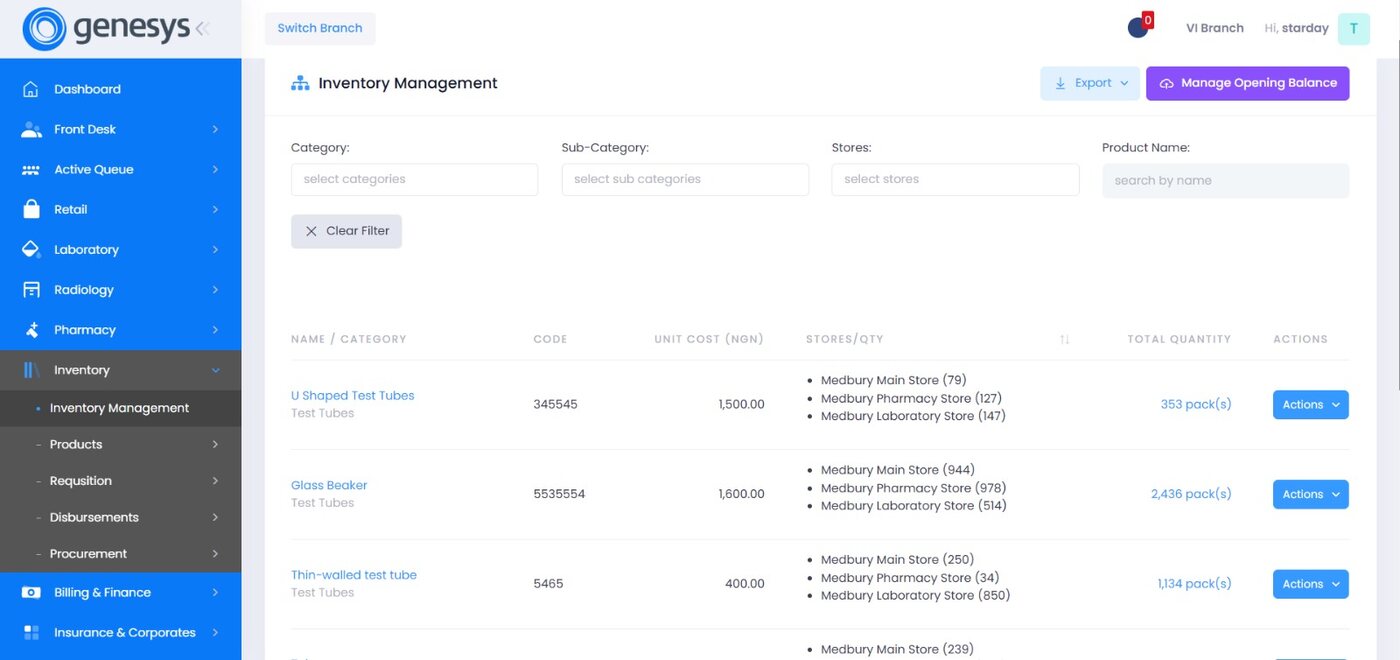Open the Export dropdown

(1090, 83)
